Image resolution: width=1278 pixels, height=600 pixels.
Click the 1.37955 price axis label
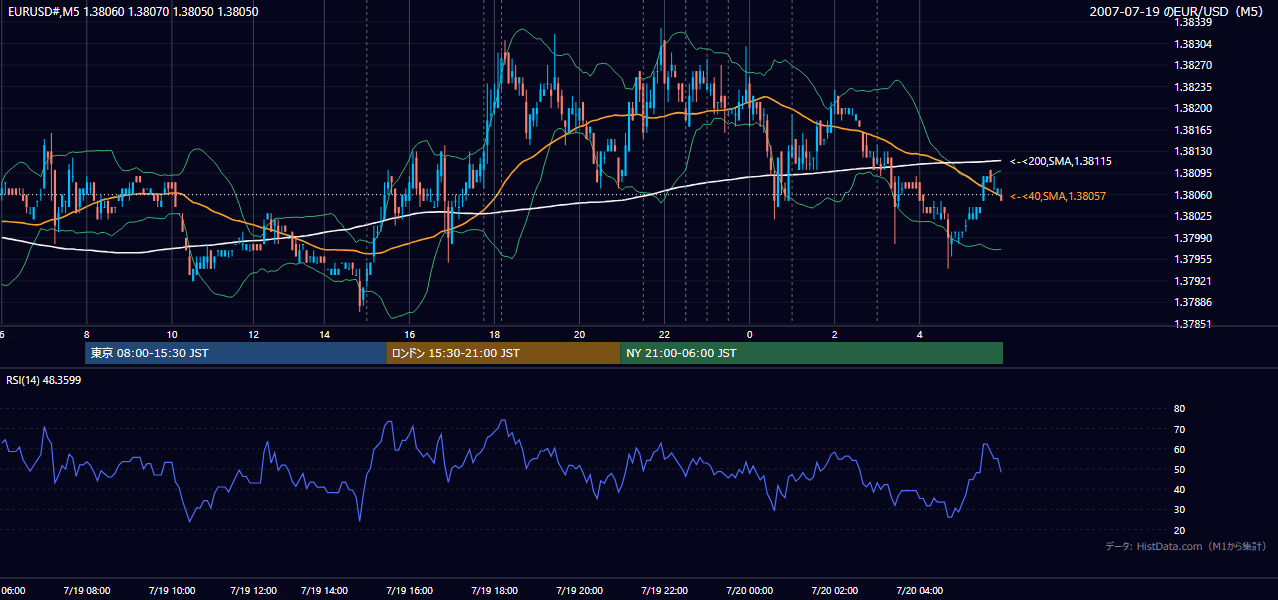click(1195, 259)
